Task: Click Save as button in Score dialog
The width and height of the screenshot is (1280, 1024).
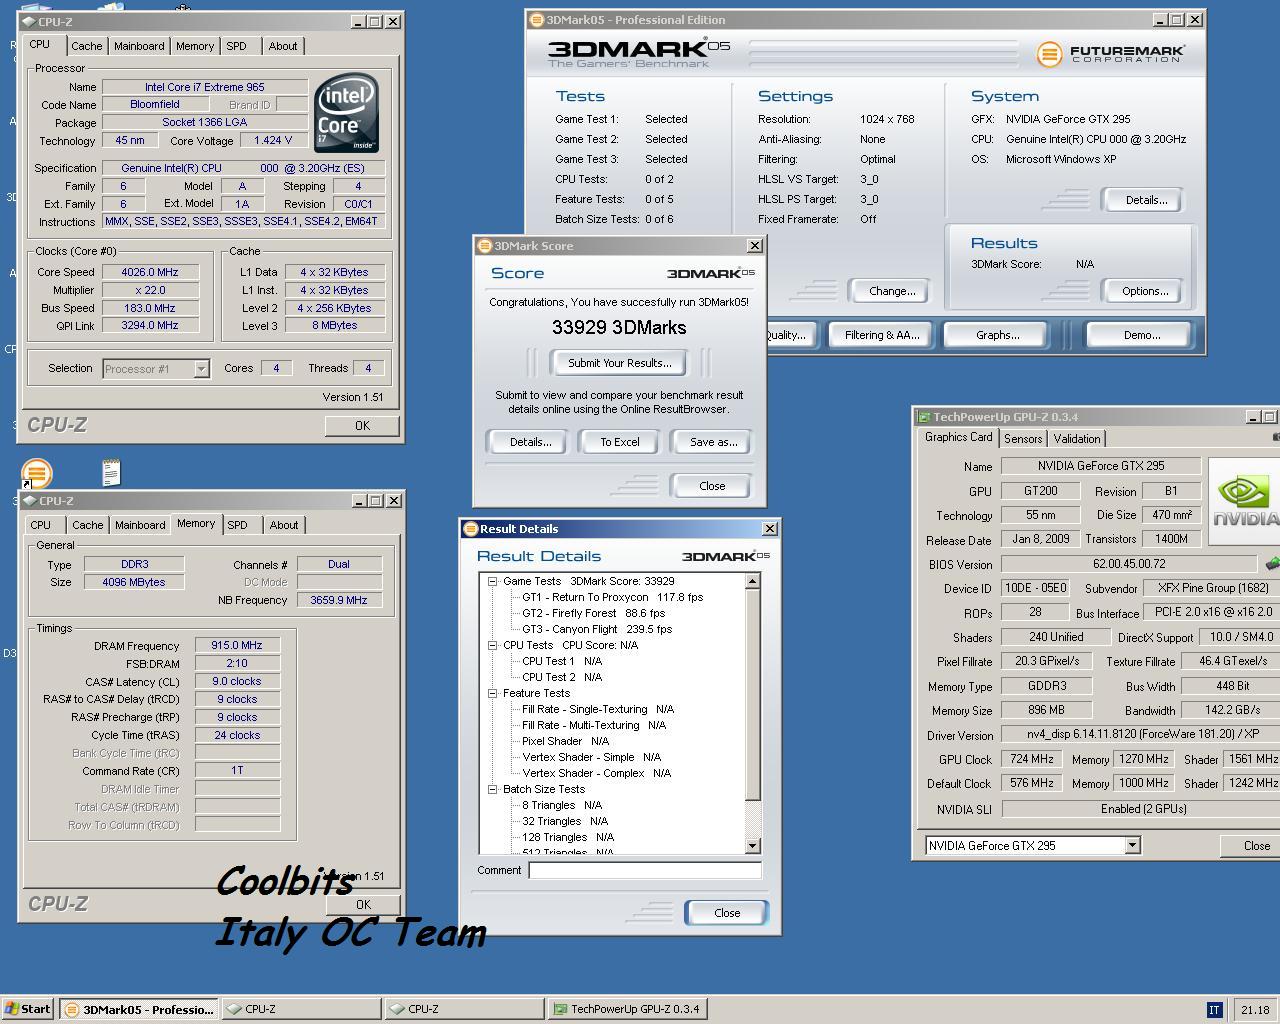Action: [x=713, y=442]
